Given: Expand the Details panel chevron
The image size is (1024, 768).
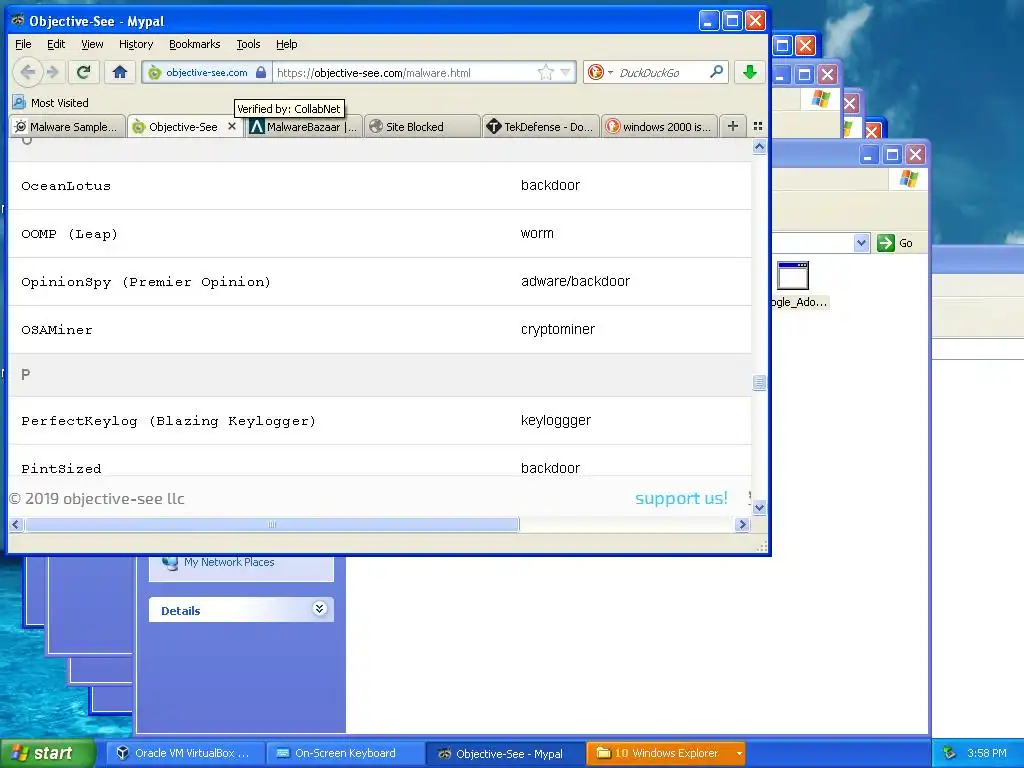Looking at the screenshot, I should [x=319, y=609].
